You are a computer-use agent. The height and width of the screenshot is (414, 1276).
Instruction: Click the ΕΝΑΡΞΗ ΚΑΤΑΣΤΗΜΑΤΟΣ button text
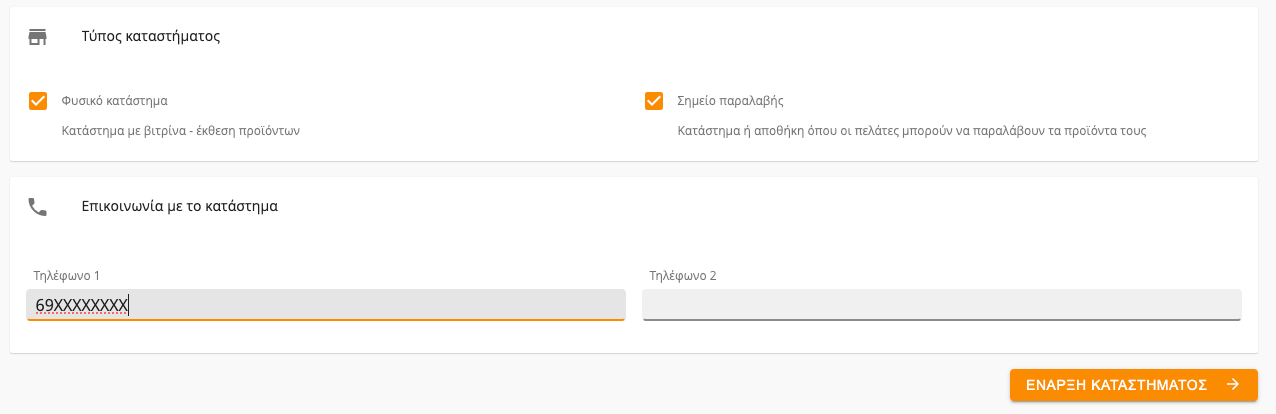[x=1117, y=384]
